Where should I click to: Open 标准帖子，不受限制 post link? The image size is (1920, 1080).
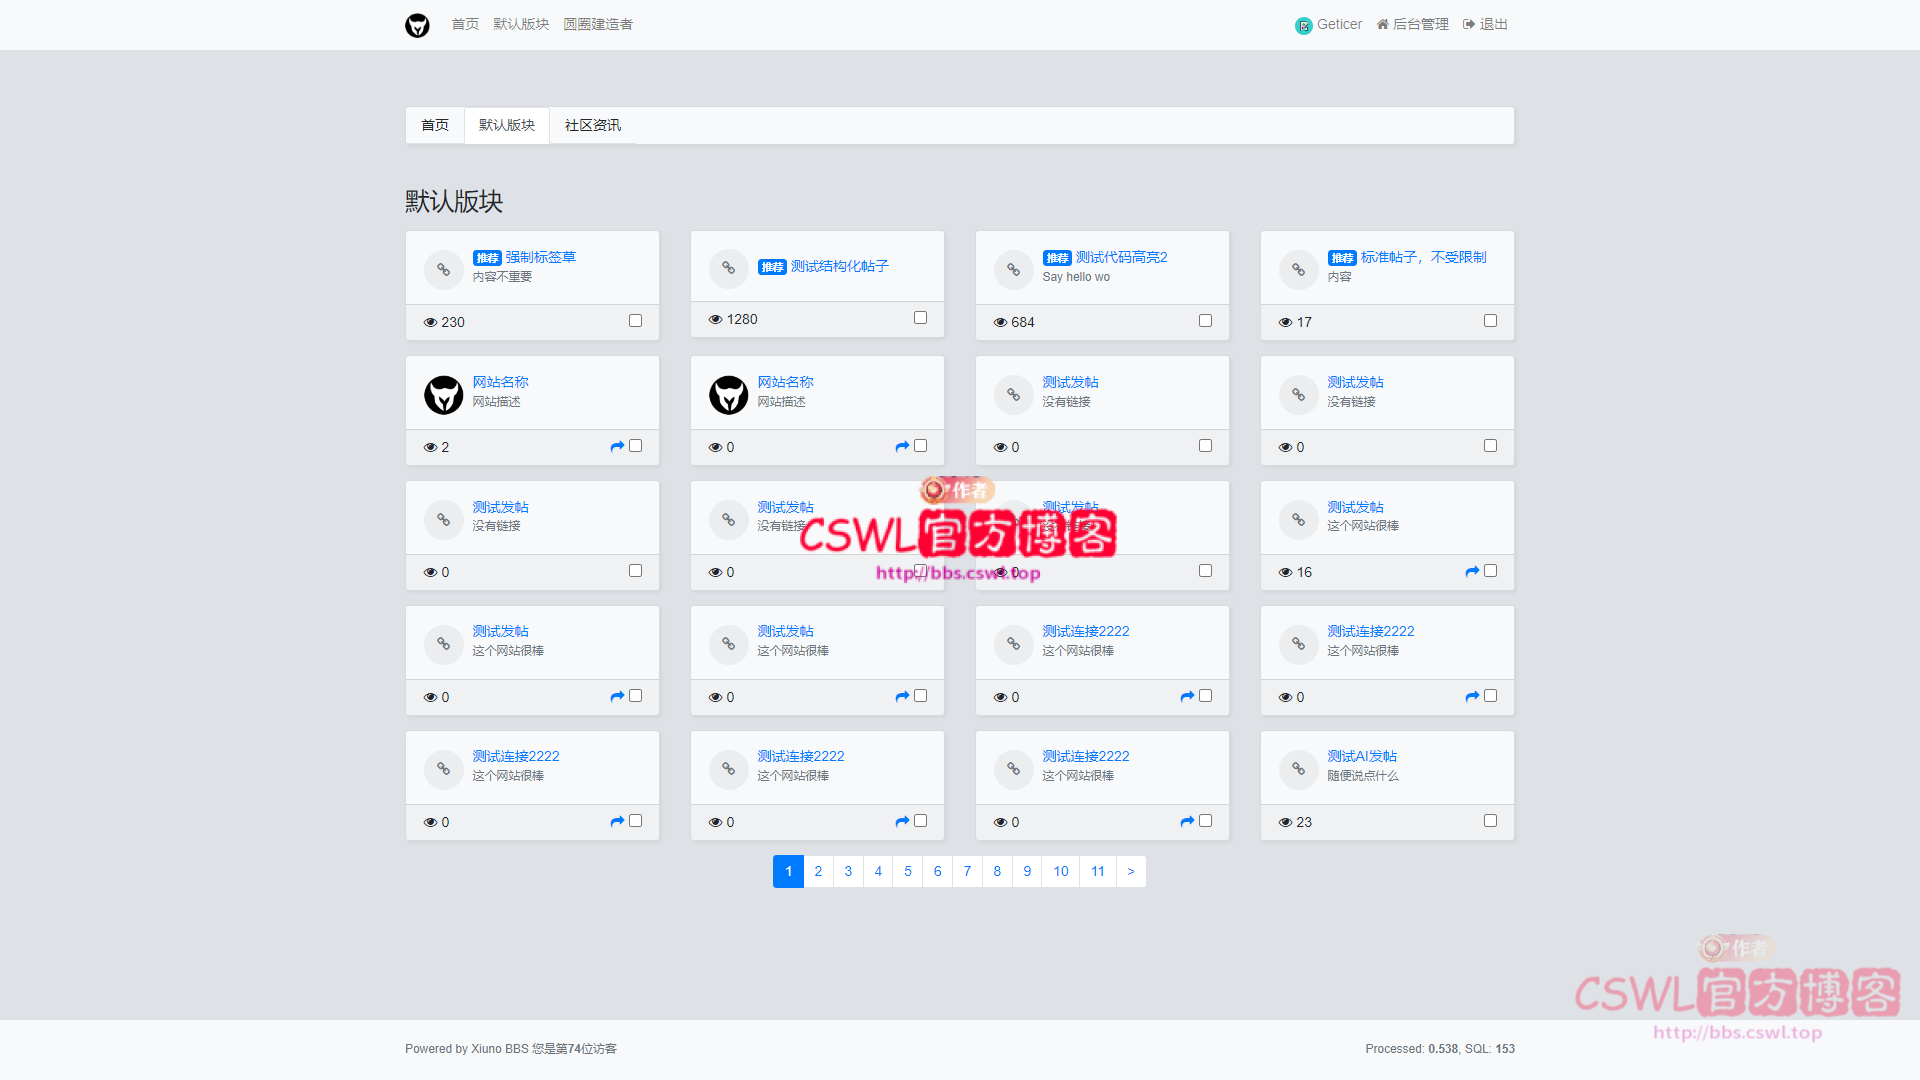(x=1423, y=257)
